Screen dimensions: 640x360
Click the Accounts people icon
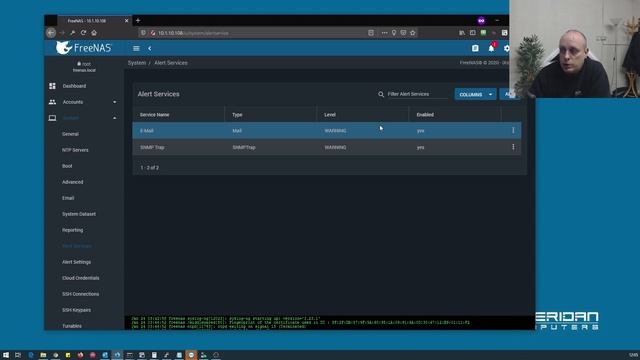pos(52,102)
